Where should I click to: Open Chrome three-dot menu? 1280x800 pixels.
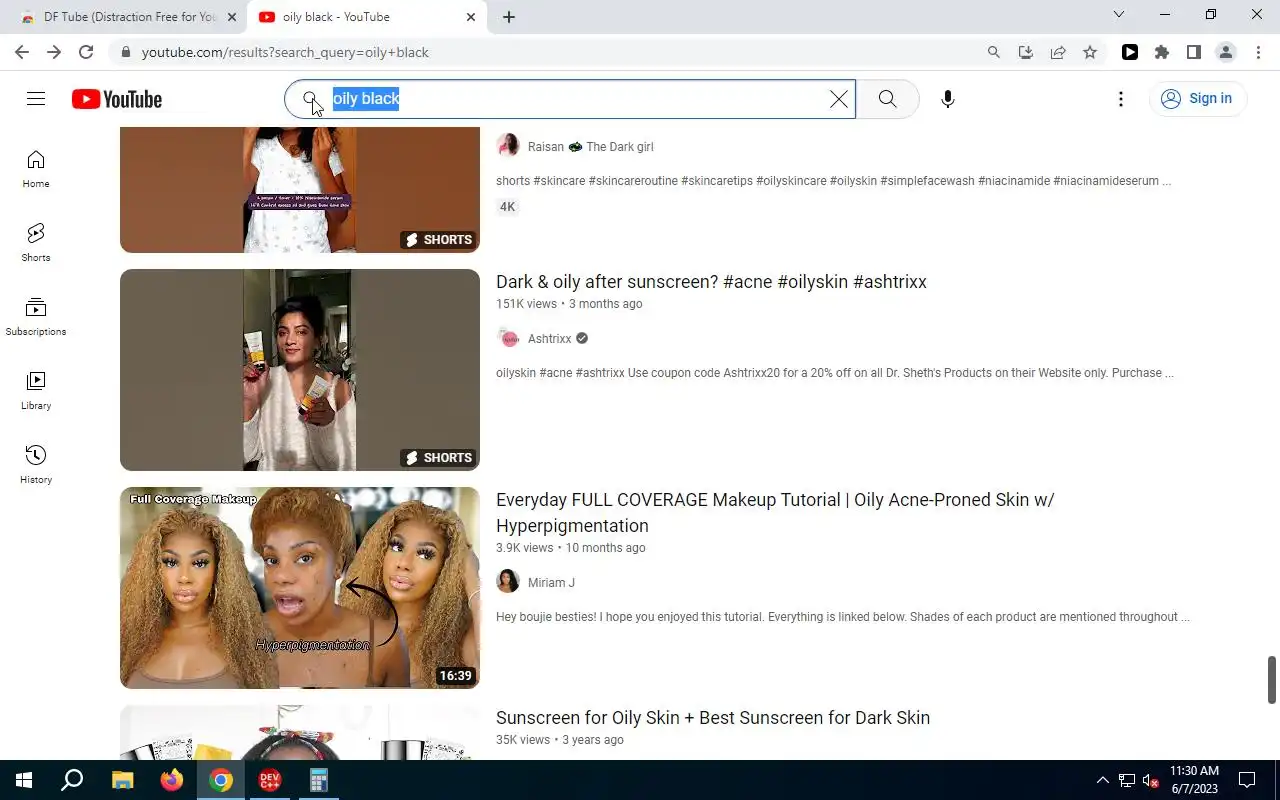click(1258, 52)
